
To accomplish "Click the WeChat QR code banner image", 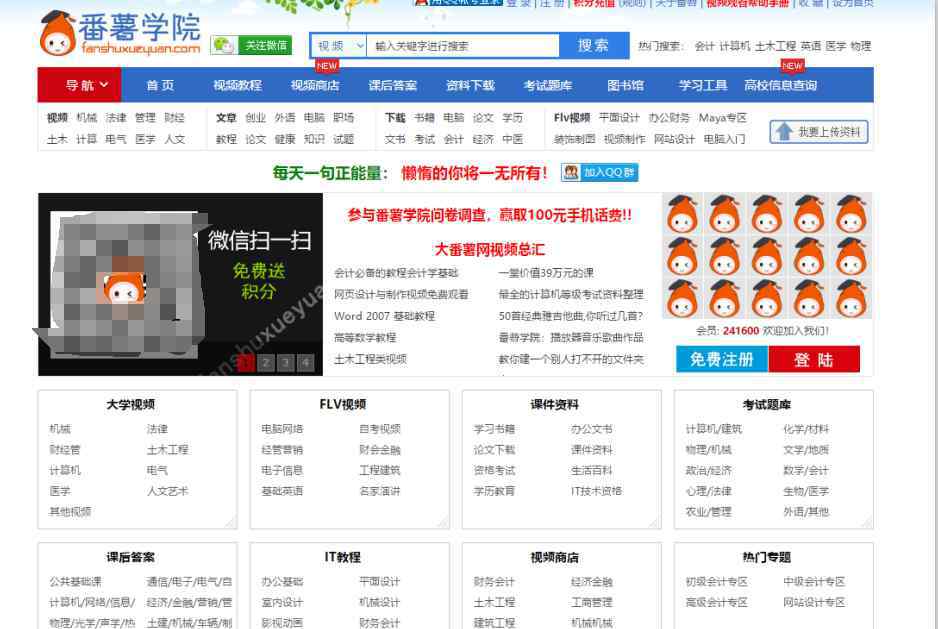I will pos(180,284).
